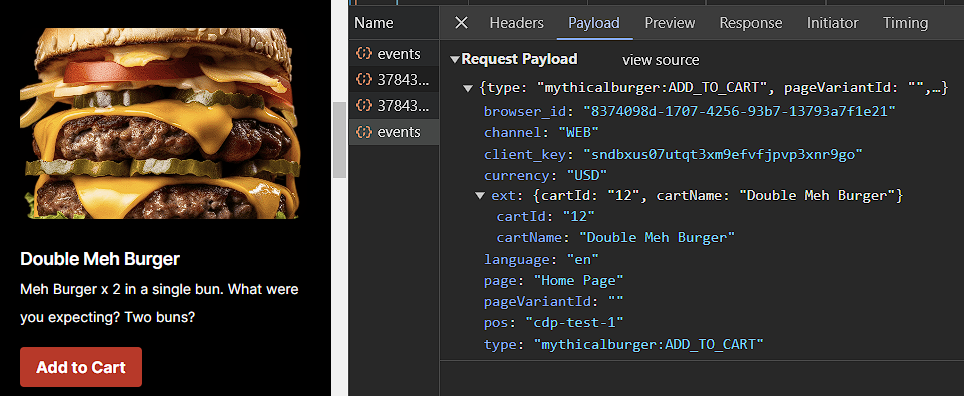
Task: Click the cartName "Double Meh Burger" child value
Action: (657, 237)
